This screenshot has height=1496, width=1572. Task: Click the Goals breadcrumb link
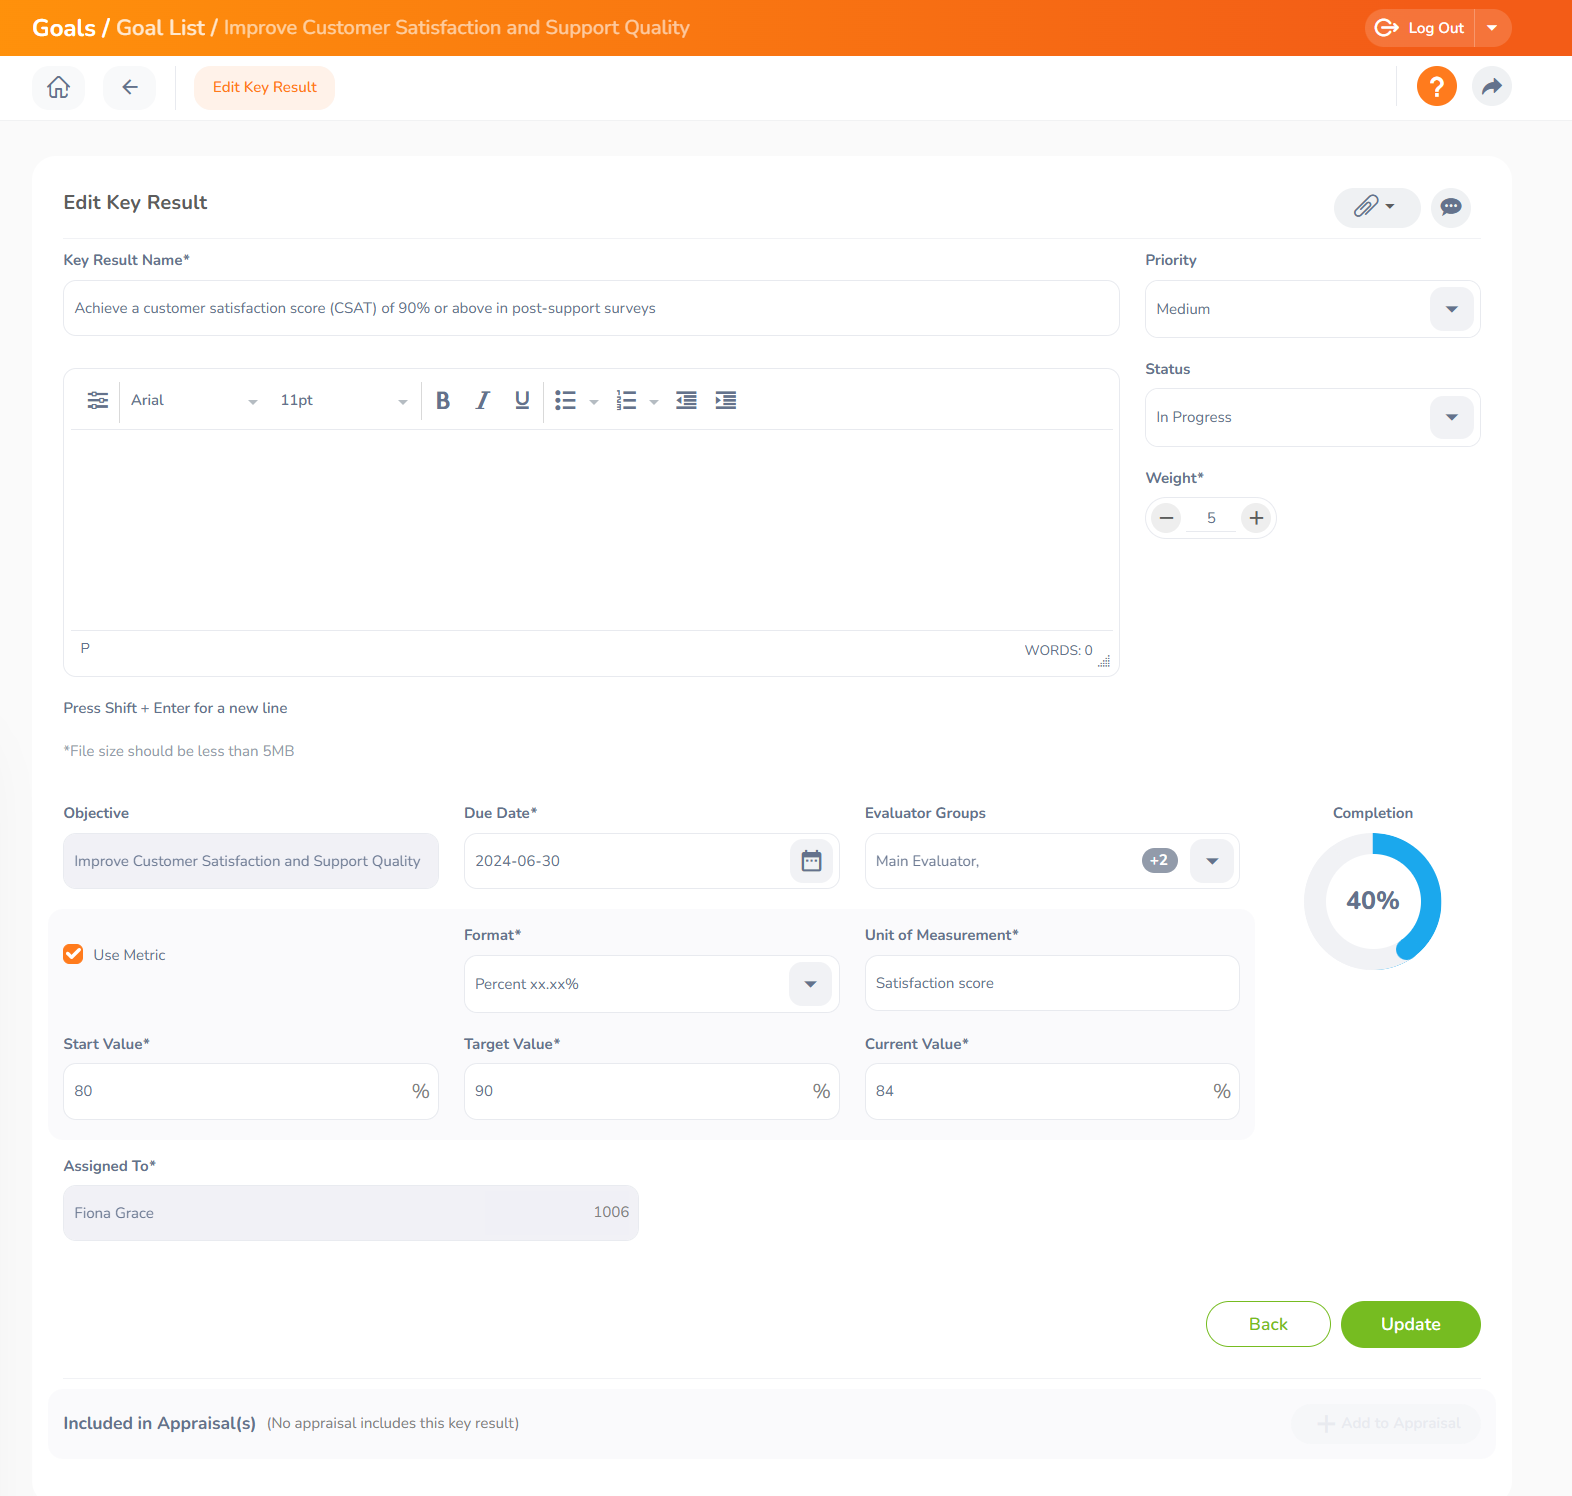pyautogui.click(x=64, y=28)
